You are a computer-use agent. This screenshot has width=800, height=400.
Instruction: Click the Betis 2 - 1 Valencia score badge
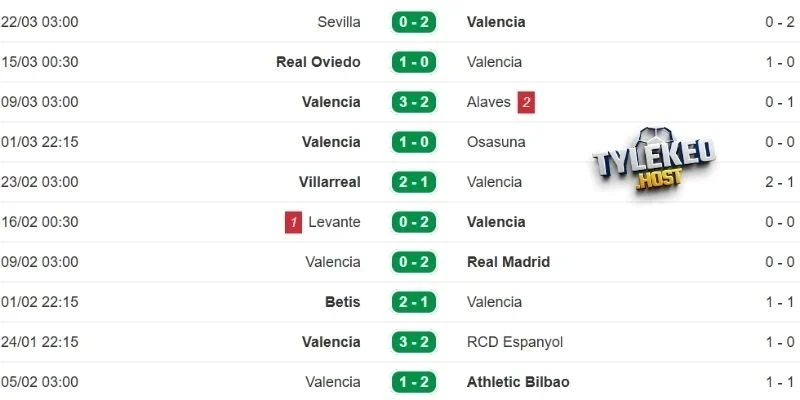tap(413, 302)
